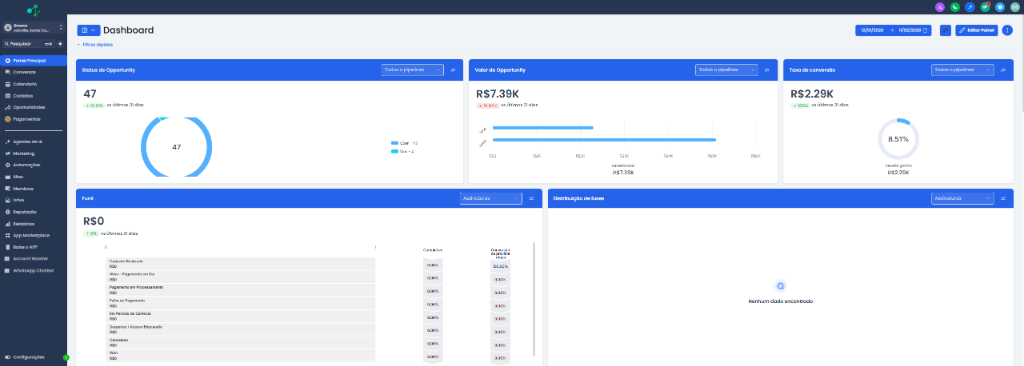Click filter icon in Status de Opportunity header
The image size is (1024, 366).
pyautogui.click(x=453, y=70)
